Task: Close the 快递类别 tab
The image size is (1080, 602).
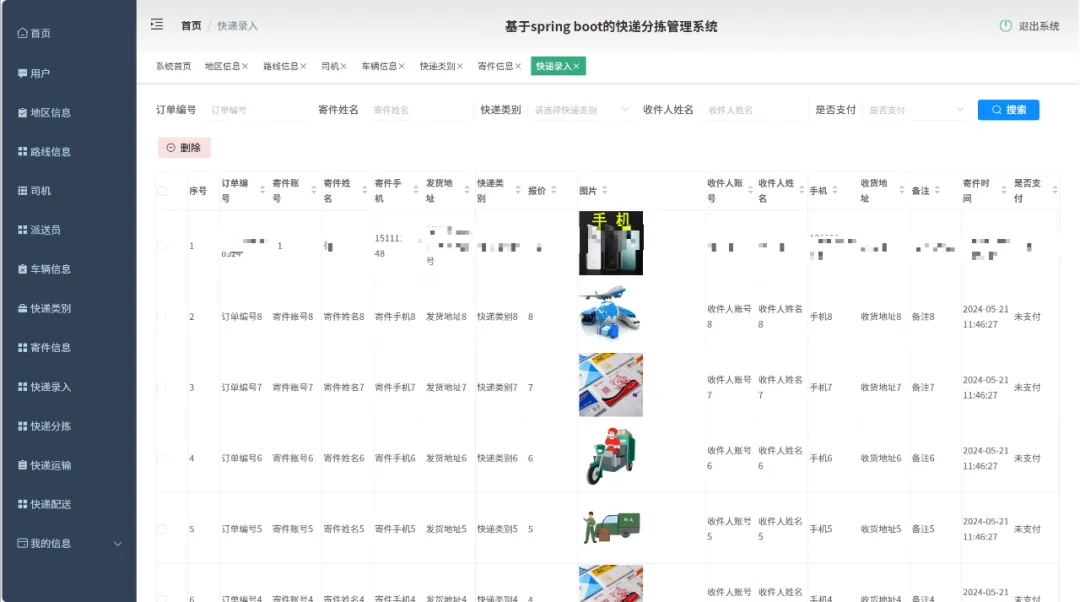Action: click(459, 66)
